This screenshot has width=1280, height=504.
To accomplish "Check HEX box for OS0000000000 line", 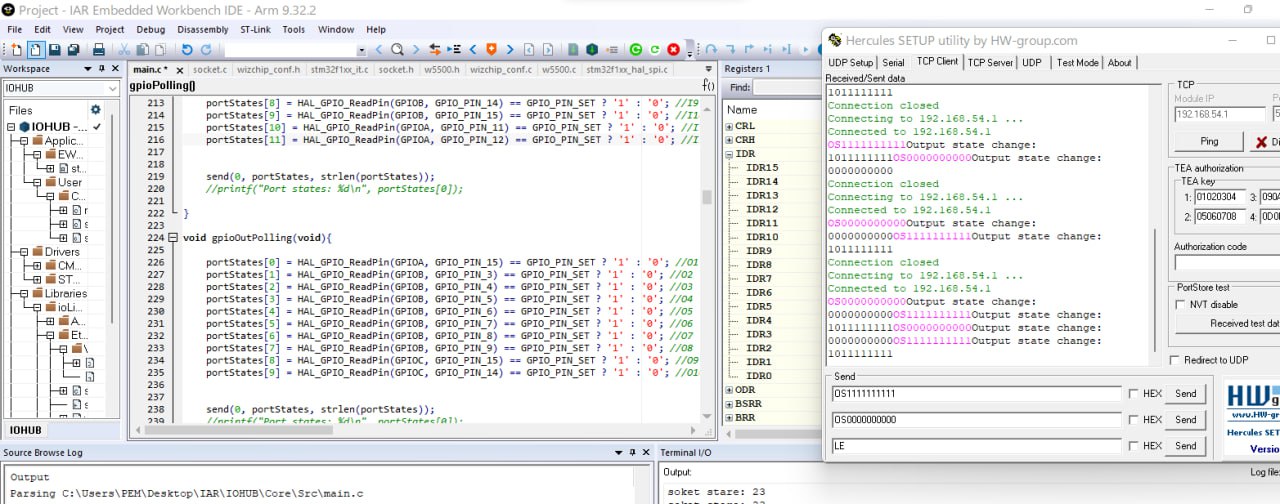I will (1133, 420).
